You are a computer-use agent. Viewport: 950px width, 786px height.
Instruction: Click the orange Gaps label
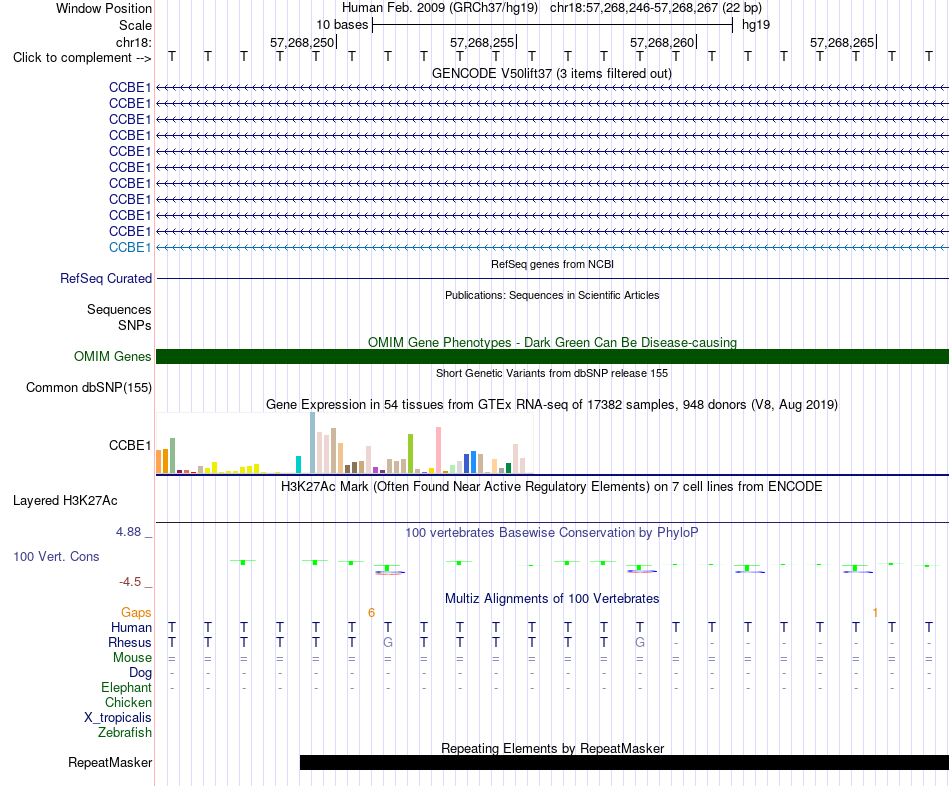pyautogui.click(x=136, y=613)
